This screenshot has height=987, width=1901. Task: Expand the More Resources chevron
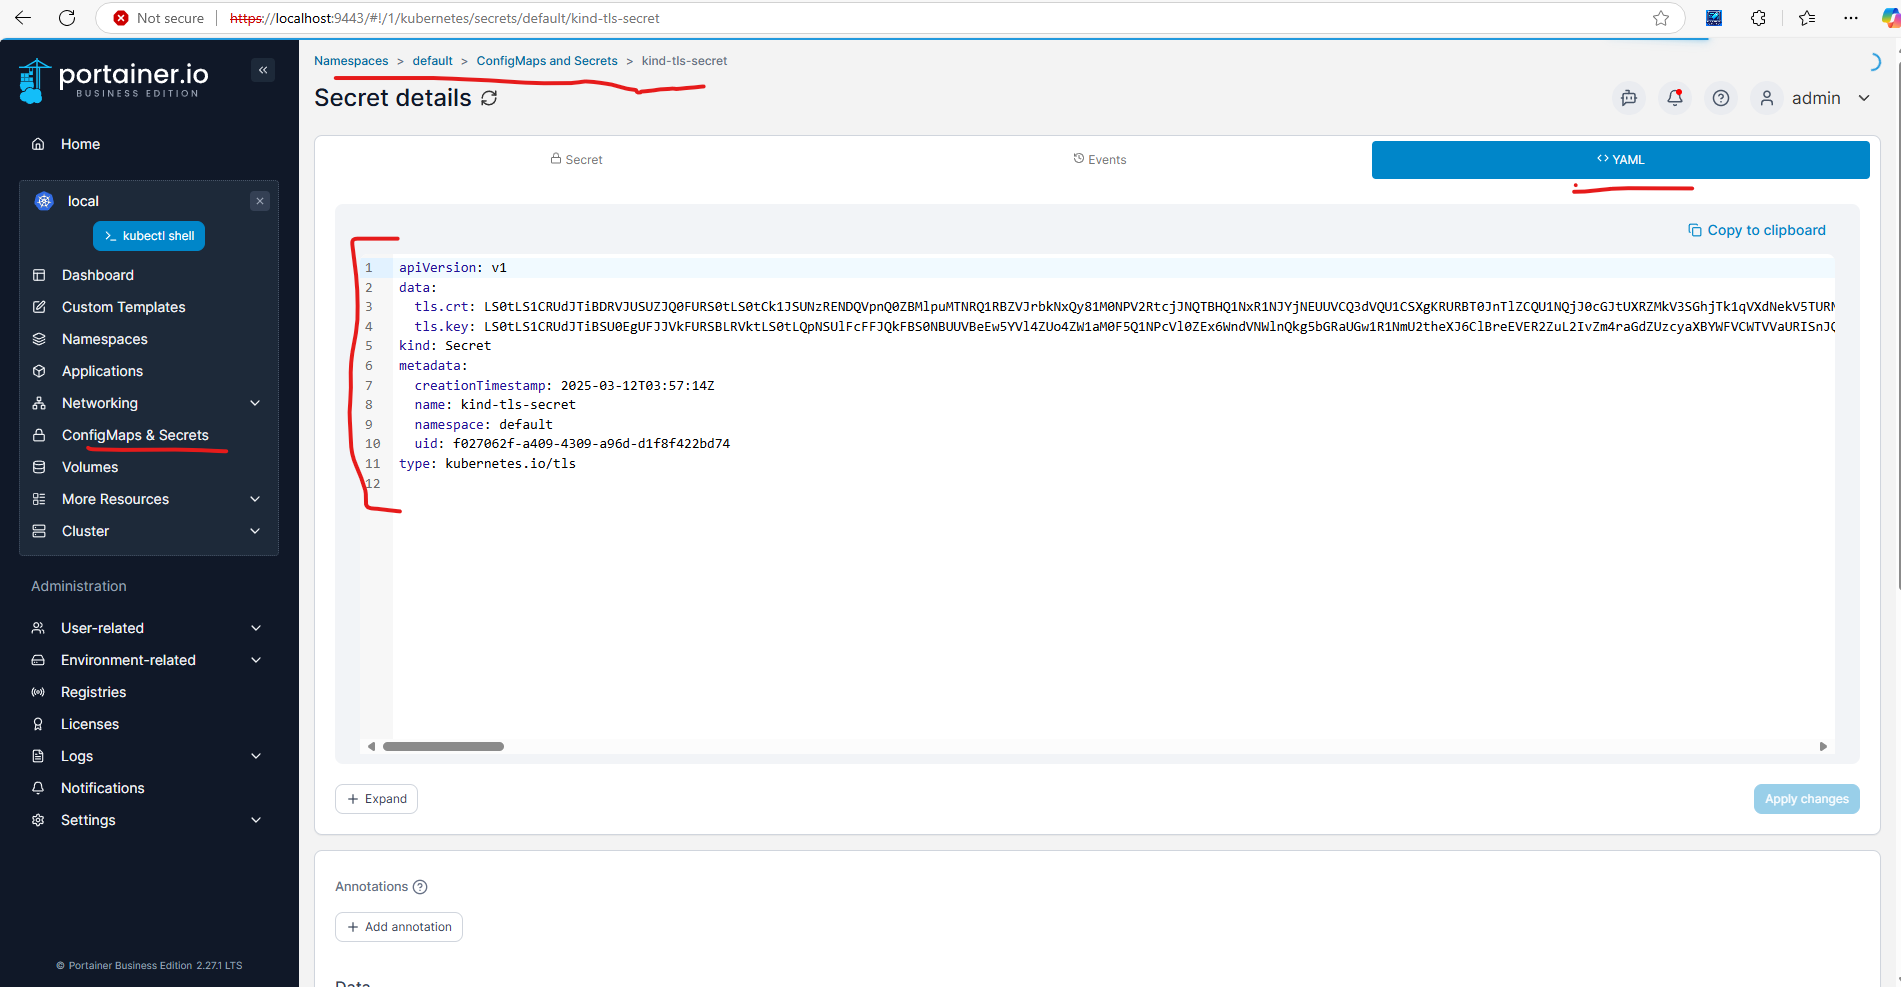pyautogui.click(x=255, y=499)
